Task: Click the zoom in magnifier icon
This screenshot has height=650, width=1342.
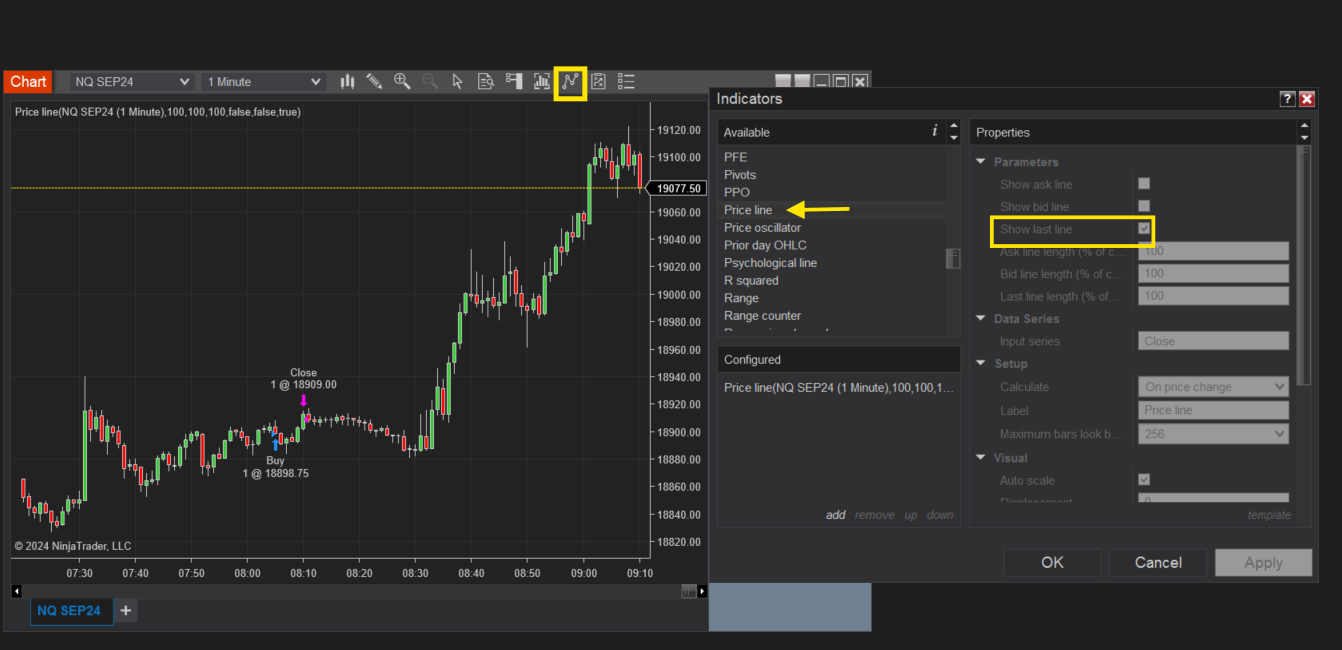Action: point(402,82)
